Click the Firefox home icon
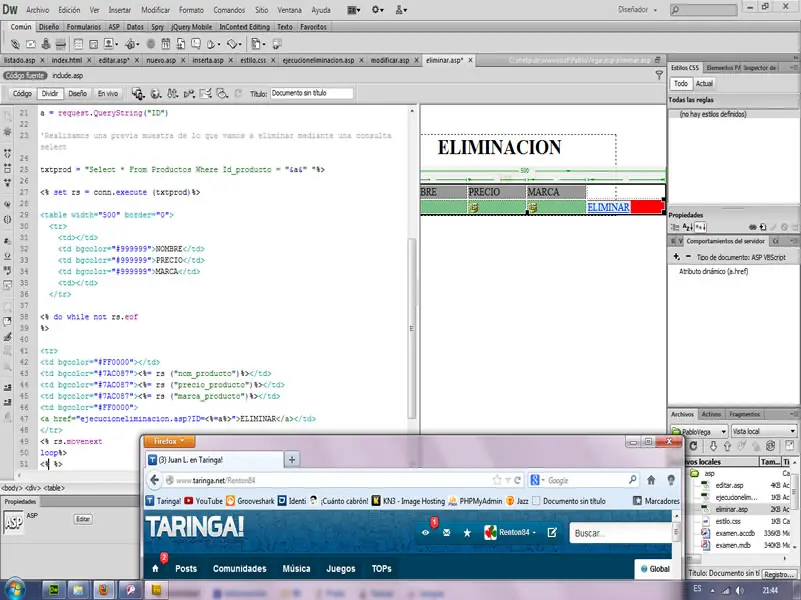Viewport: 801px width, 600px height. click(652, 480)
